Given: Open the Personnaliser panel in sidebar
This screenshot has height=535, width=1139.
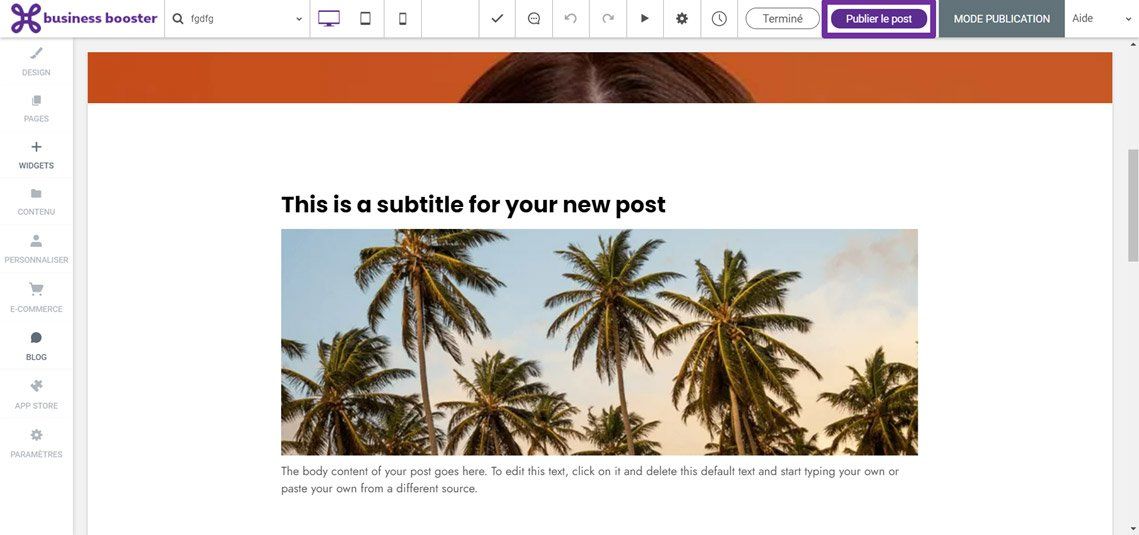Looking at the screenshot, I should [36, 249].
